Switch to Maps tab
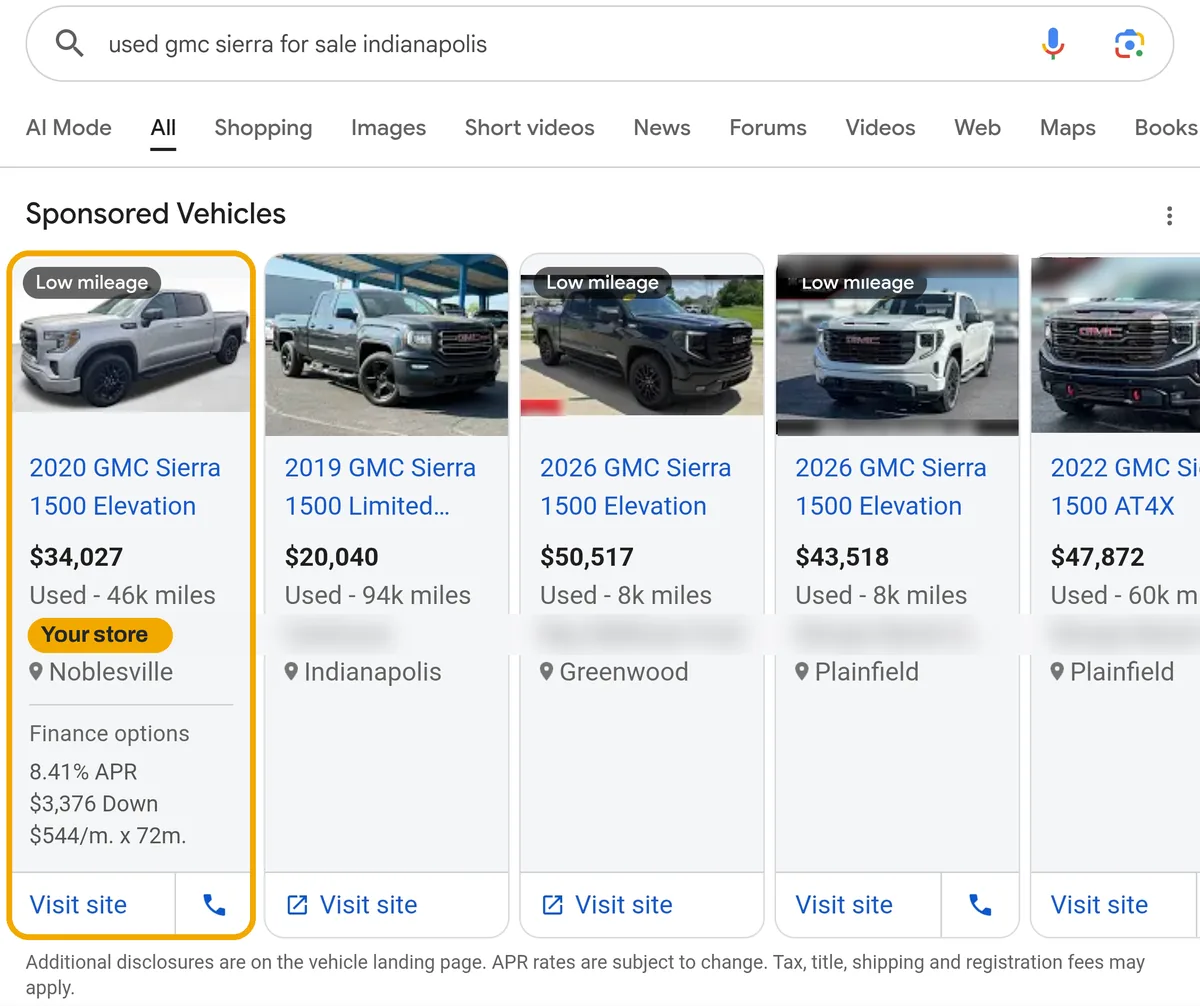 (x=1067, y=128)
